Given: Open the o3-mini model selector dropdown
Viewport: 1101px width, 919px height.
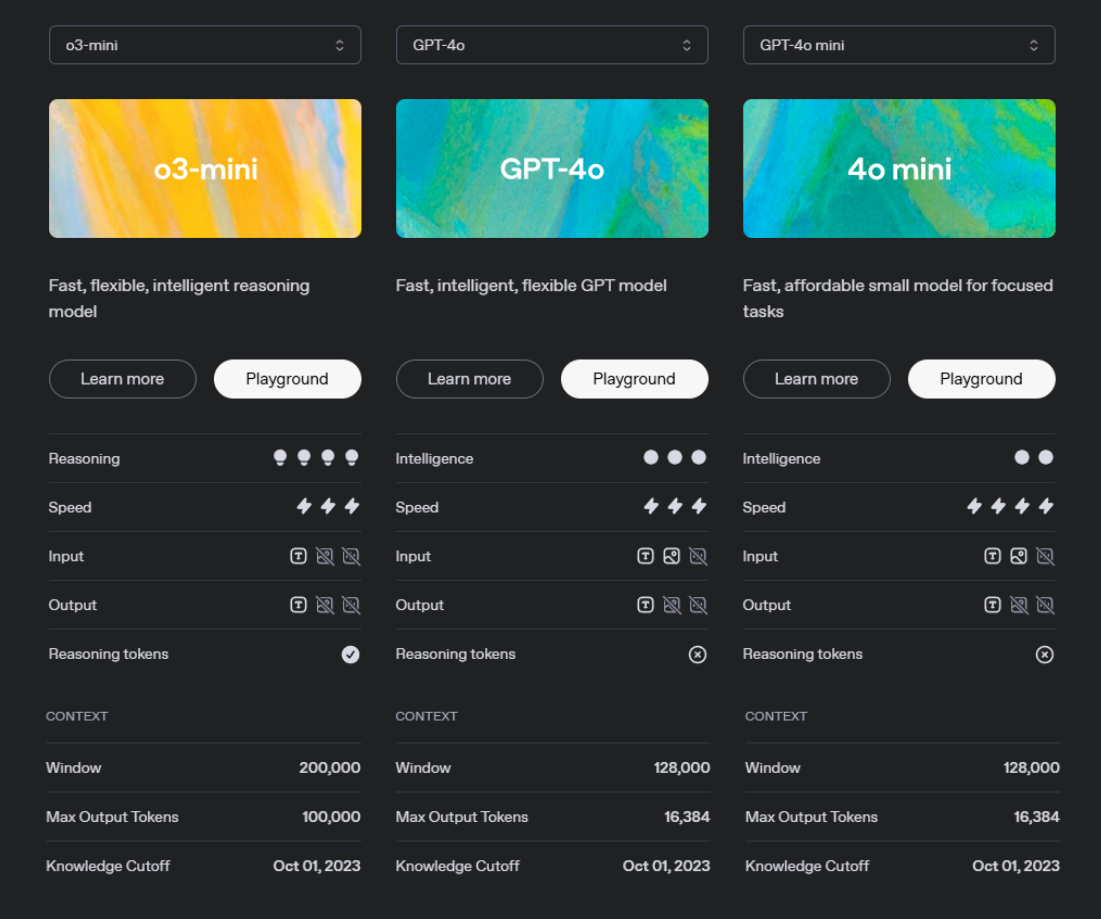Looking at the screenshot, I should click(x=205, y=45).
